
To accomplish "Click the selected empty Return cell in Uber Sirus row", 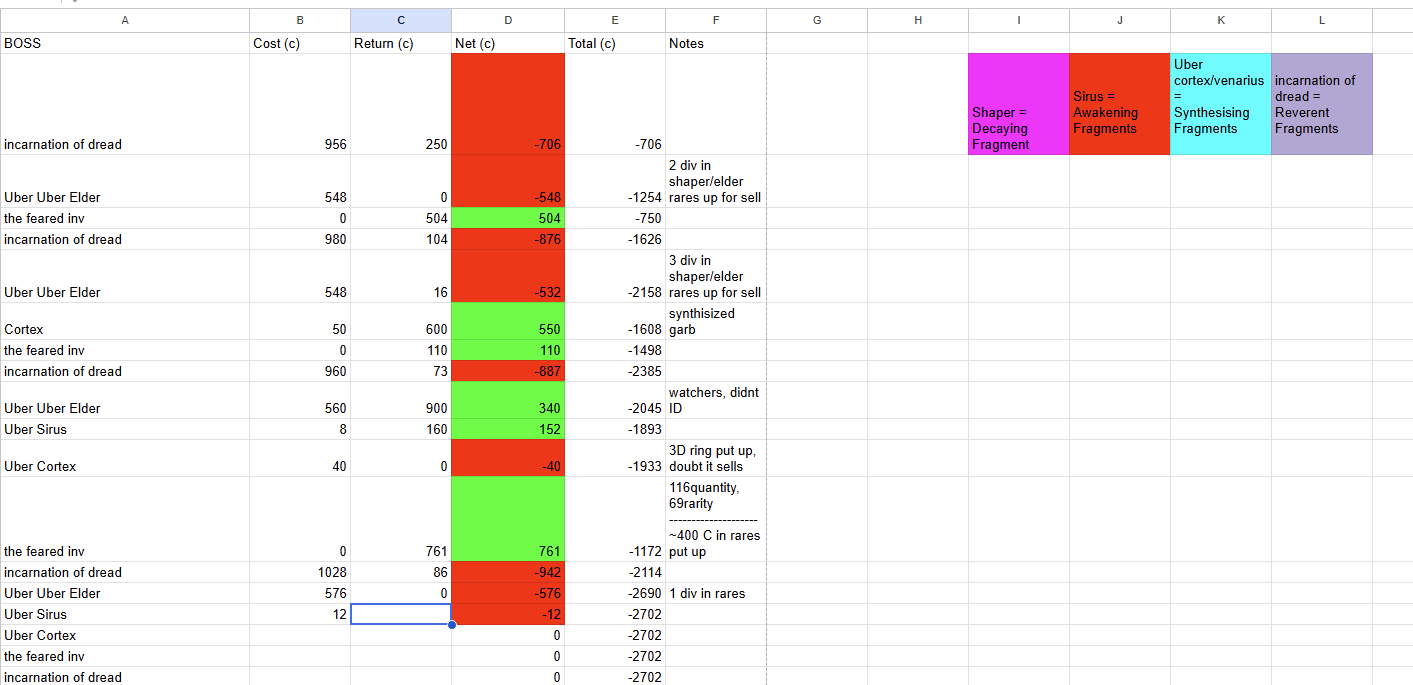I will point(401,614).
